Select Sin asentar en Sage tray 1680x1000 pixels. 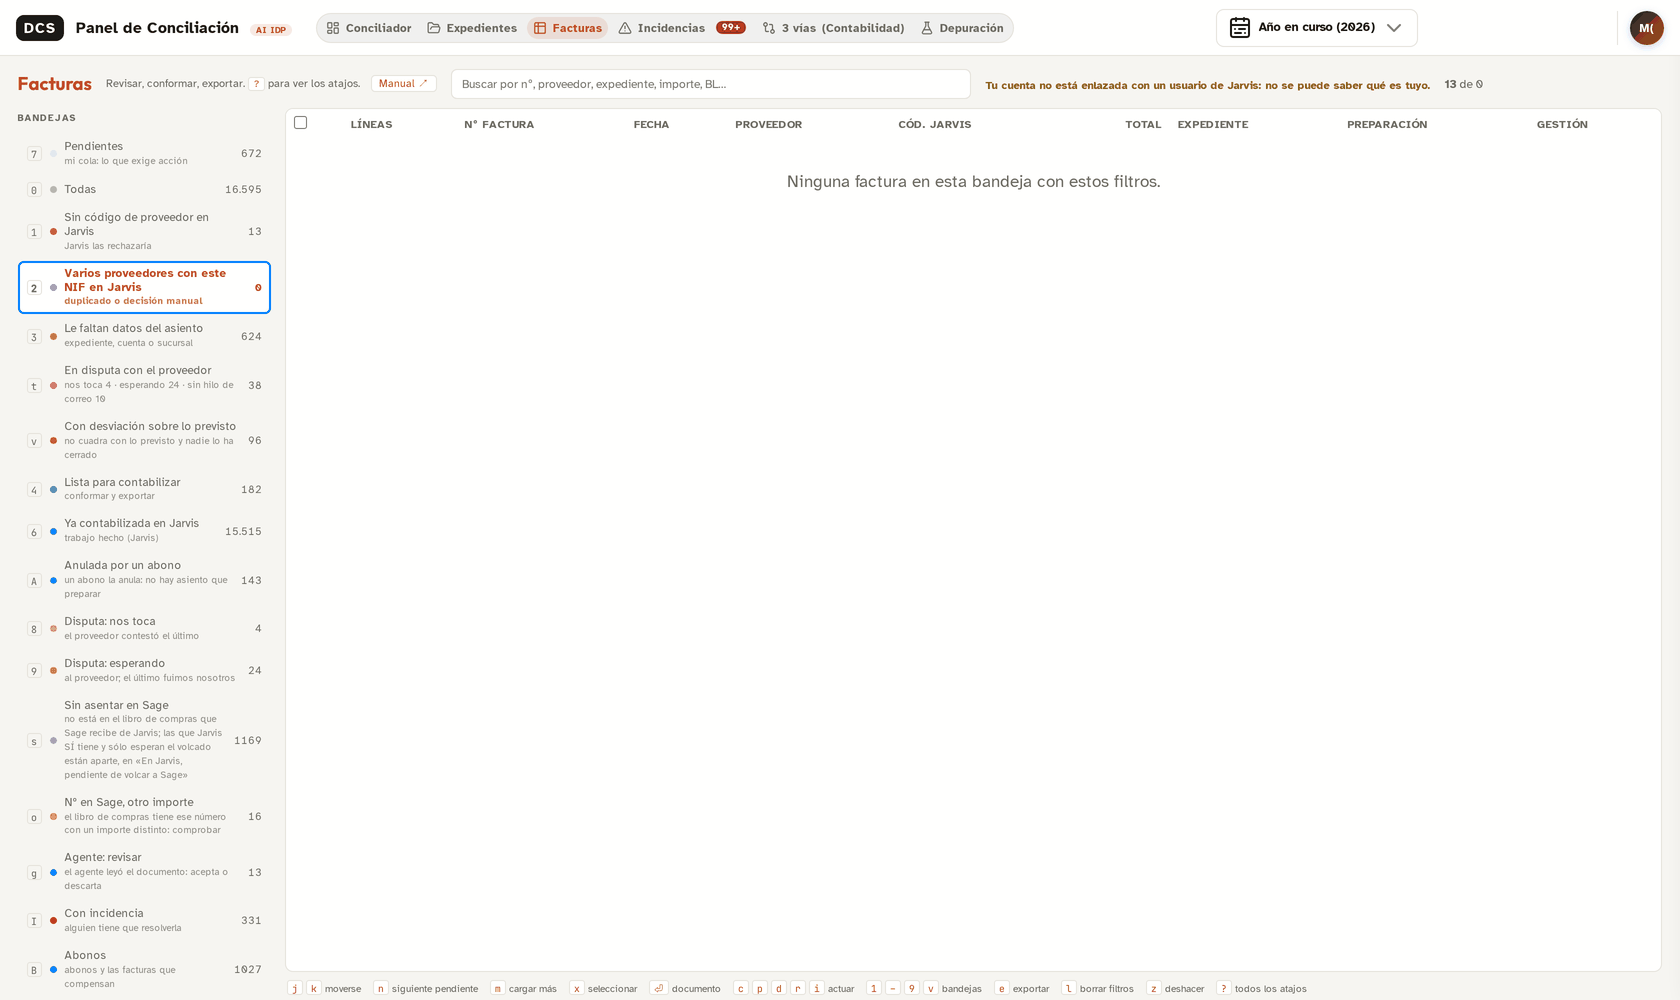coord(144,741)
